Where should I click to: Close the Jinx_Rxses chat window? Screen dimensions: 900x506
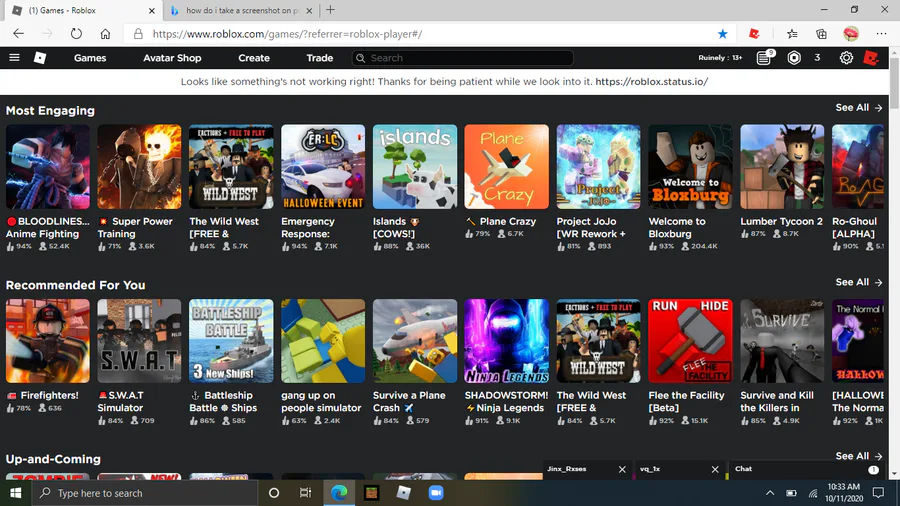[622, 469]
